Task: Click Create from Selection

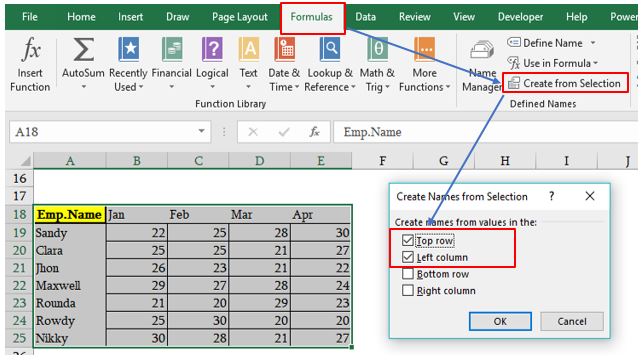Action: (x=565, y=83)
